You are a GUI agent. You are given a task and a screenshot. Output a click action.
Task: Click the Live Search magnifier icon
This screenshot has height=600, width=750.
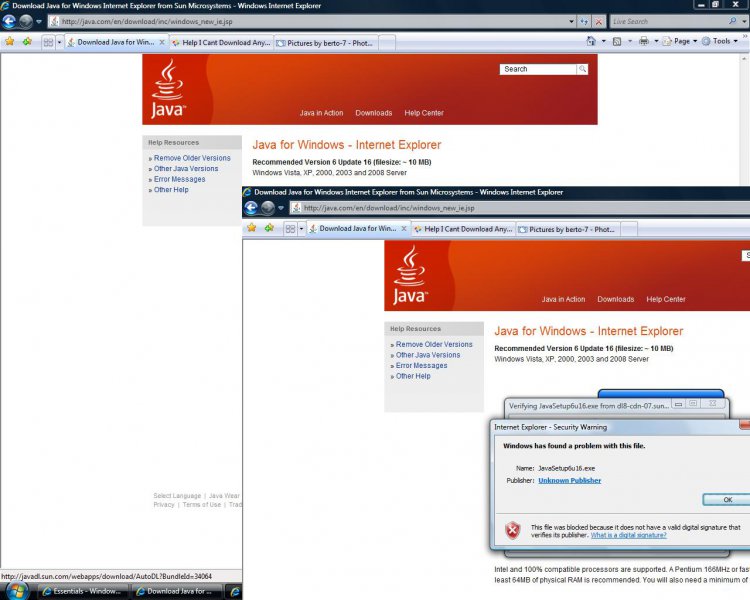733,21
